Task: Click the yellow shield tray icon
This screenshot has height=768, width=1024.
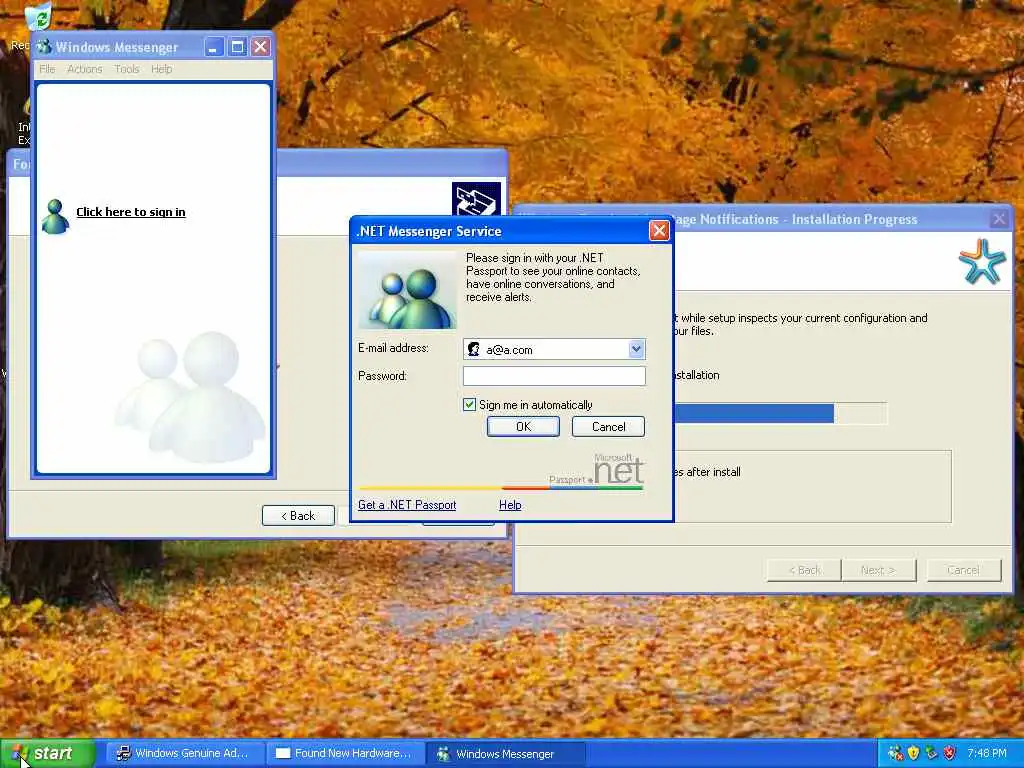Action: [913, 753]
